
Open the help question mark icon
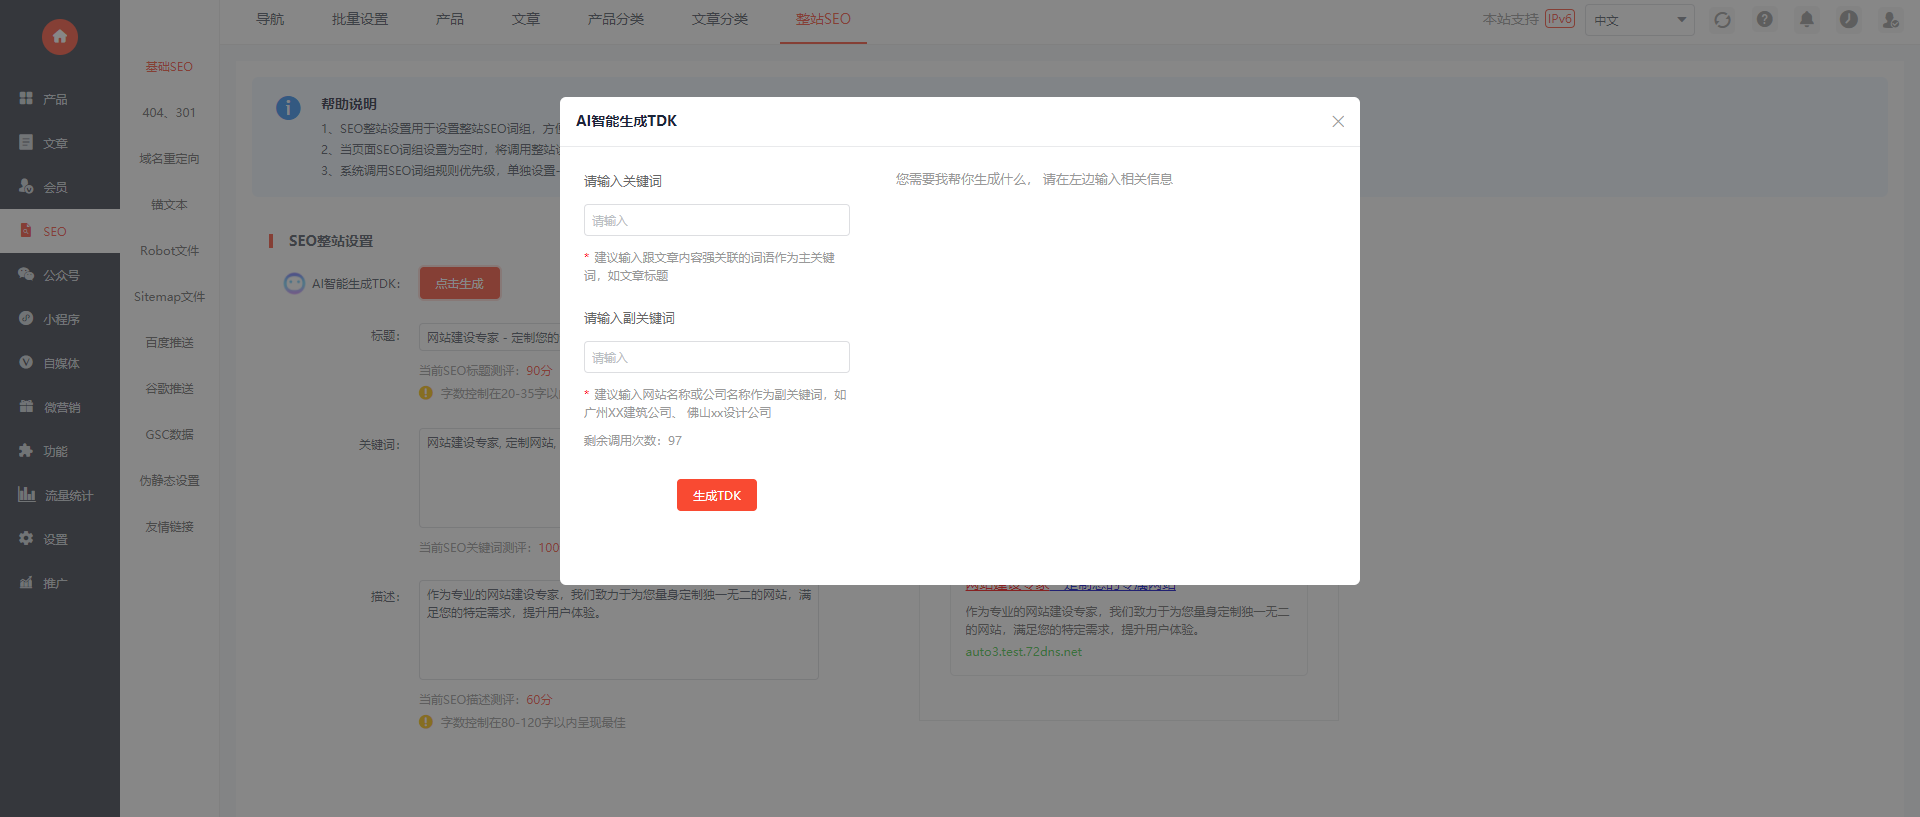1765,19
